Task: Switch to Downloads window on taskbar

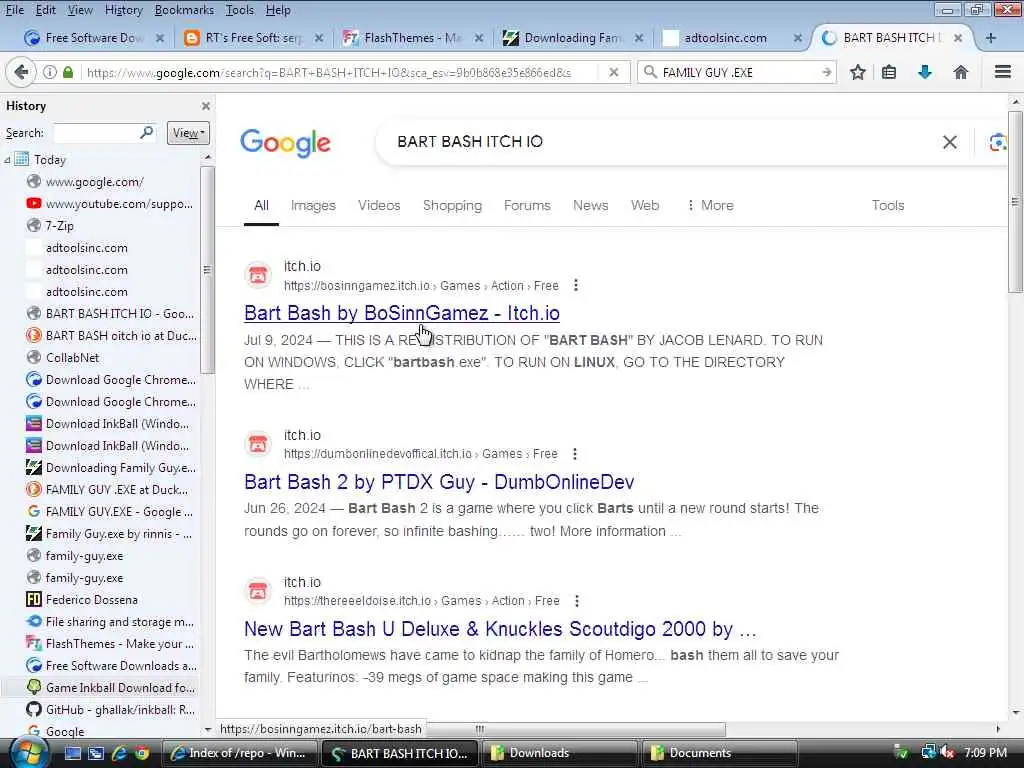Action: (559, 753)
